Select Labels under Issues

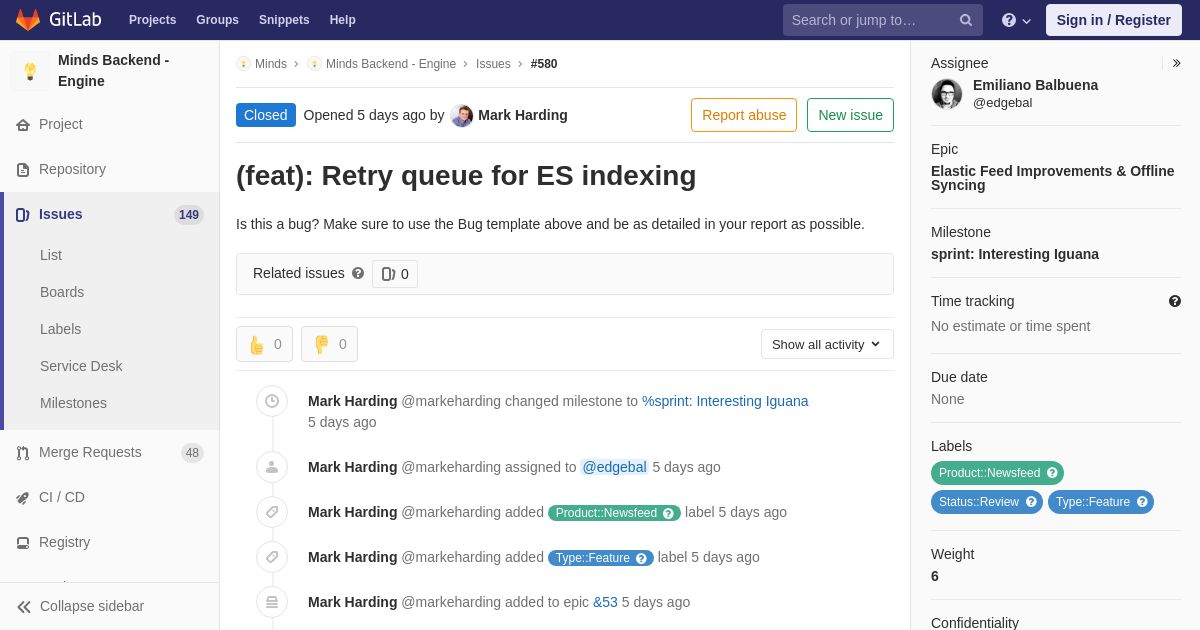60,329
